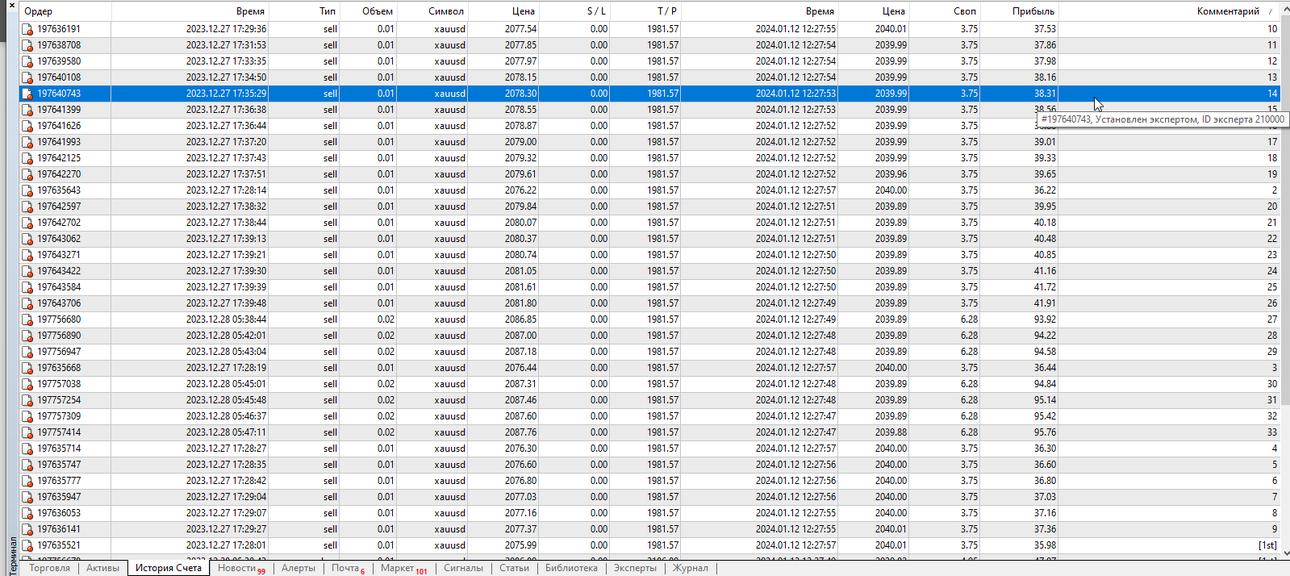1290x576 pixels.
Task: Click the order icon for 197641993
Action: click(28, 141)
